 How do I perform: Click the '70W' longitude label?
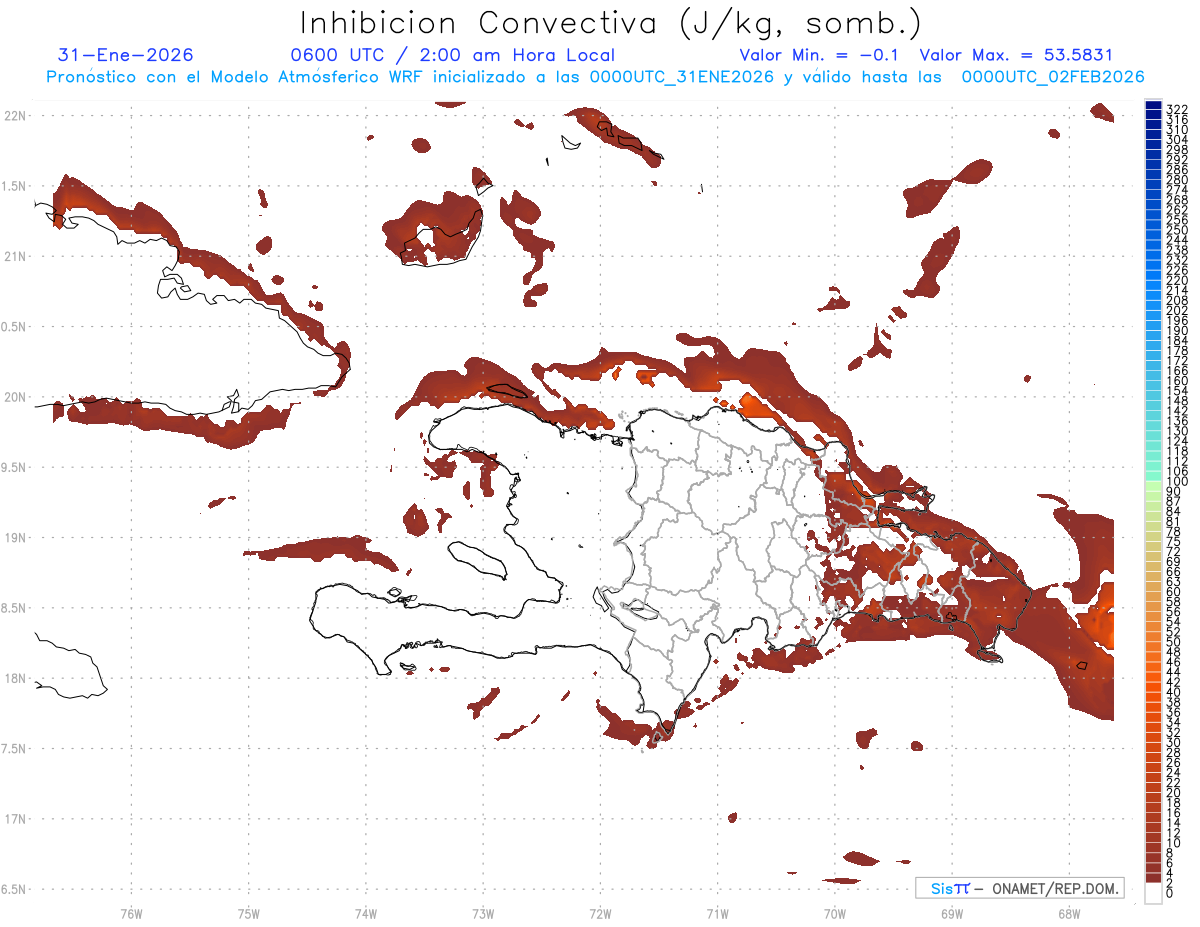[835, 913]
